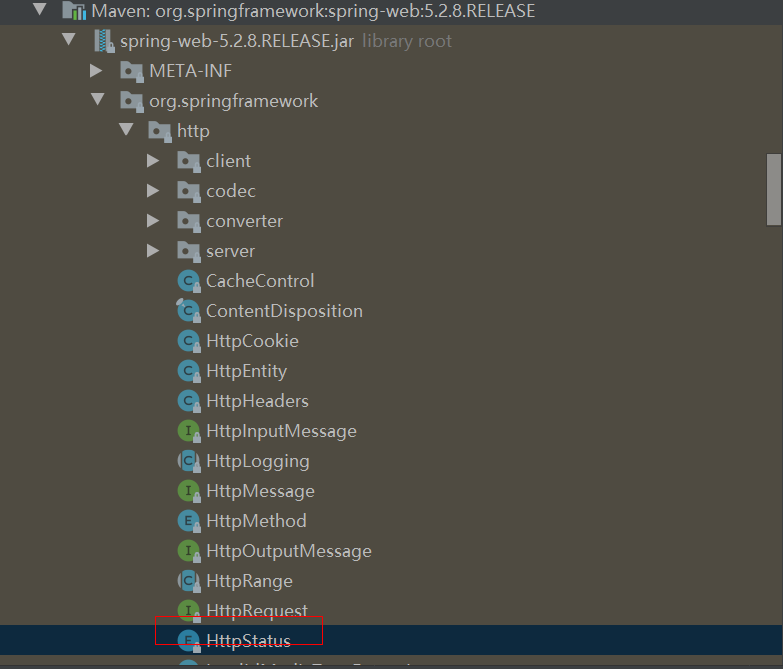Viewport: 783px width, 669px height.
Task: Select the HttpMethod enum
Action: pyautogui.click(x=257, y=521)
